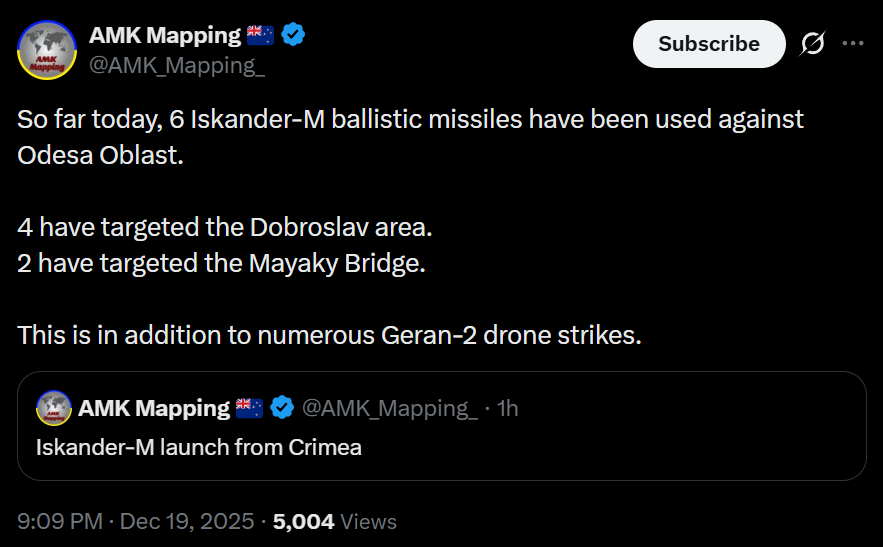Click the flag emoji inside the quoted tweet
This screenshot has width=883, height=547.
pos(249,408)
